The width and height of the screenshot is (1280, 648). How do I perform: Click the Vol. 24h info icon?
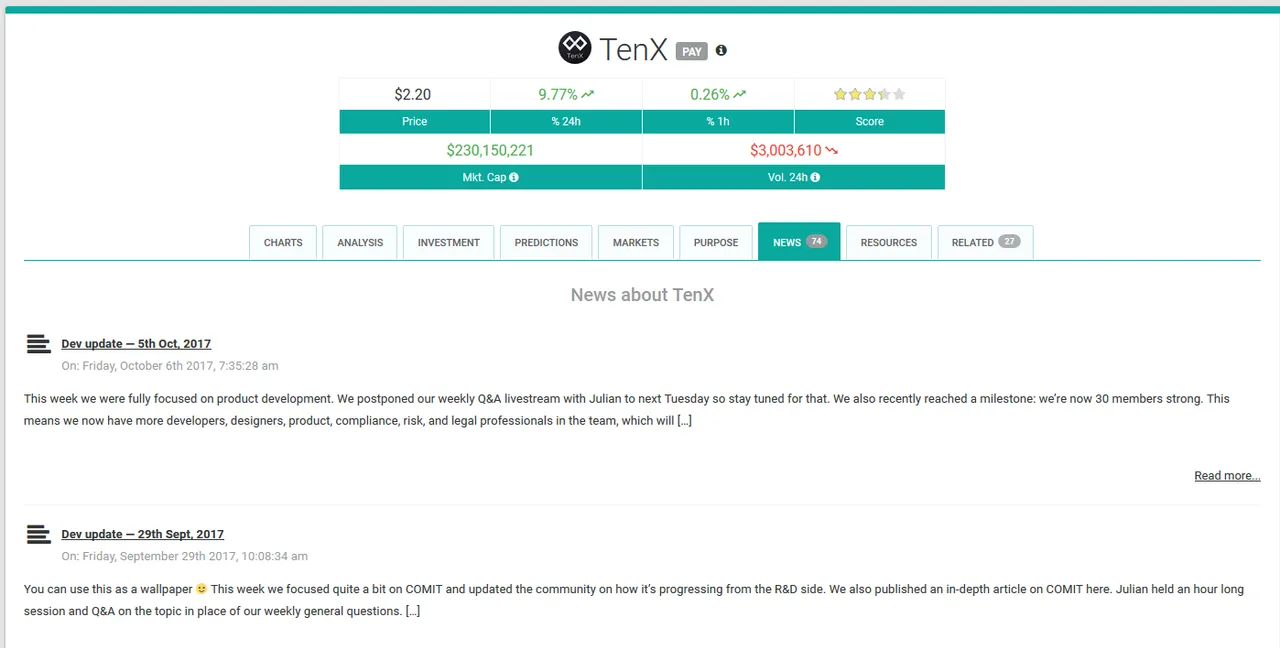click(x=815, y=177)
